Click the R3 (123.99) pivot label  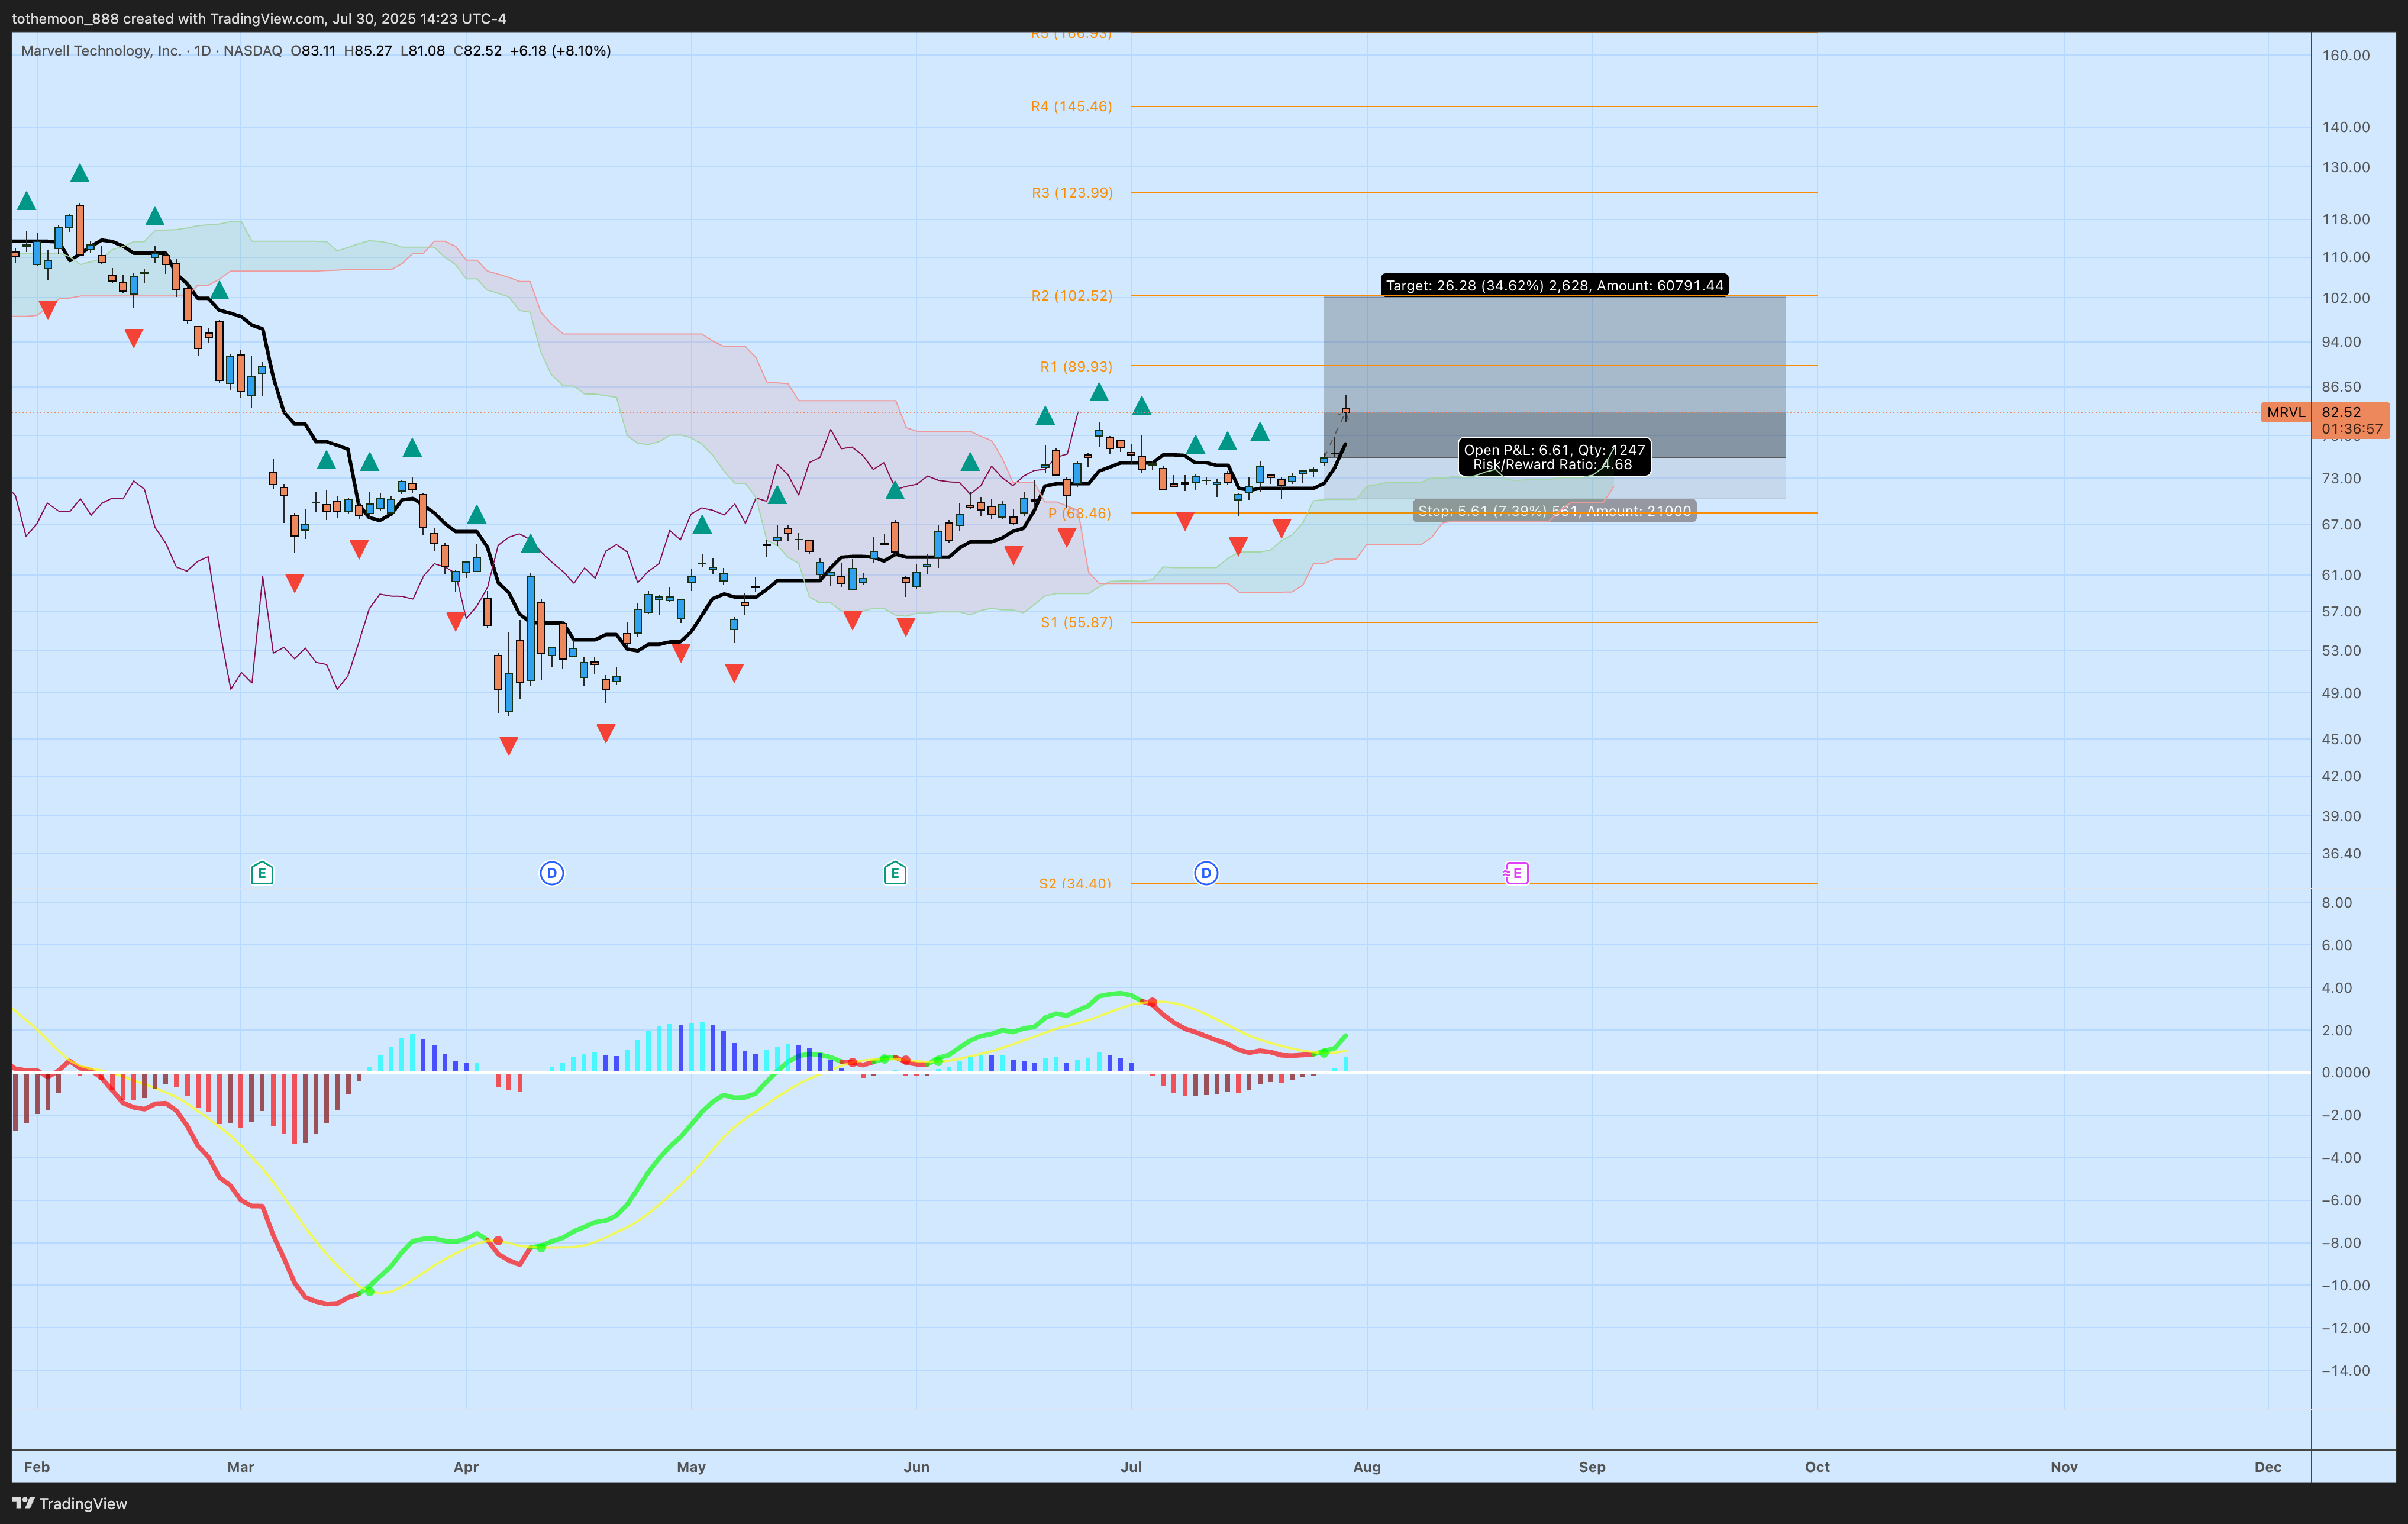tap(1072, 192)
